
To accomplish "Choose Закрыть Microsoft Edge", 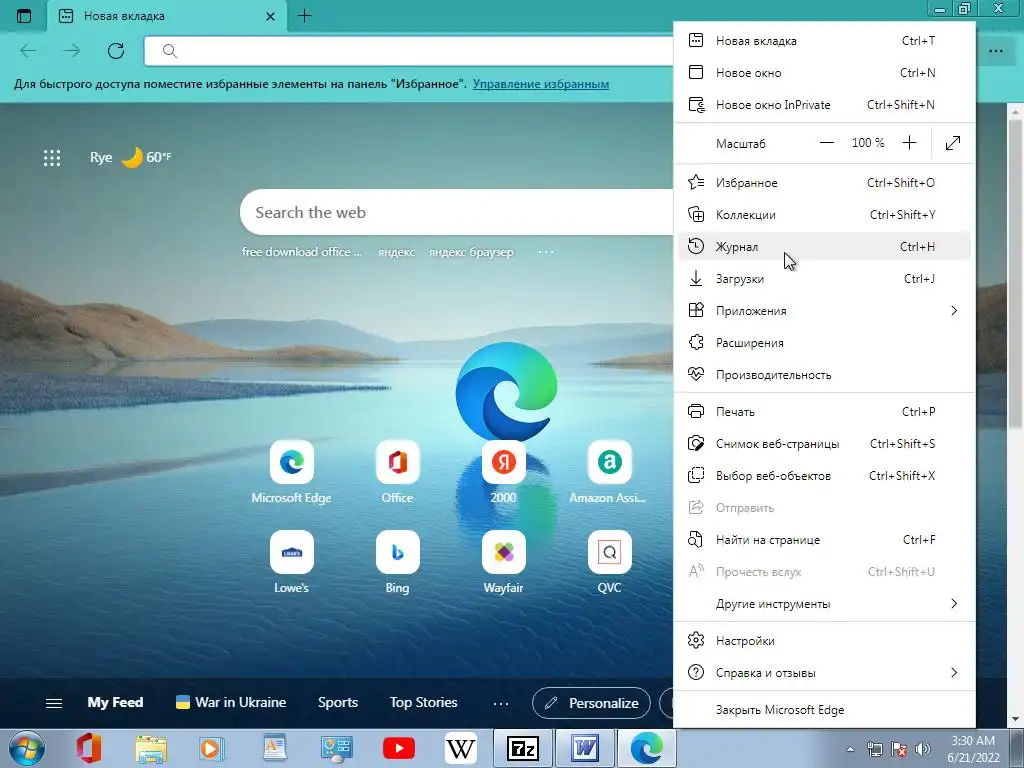I will tap(824, 710).
